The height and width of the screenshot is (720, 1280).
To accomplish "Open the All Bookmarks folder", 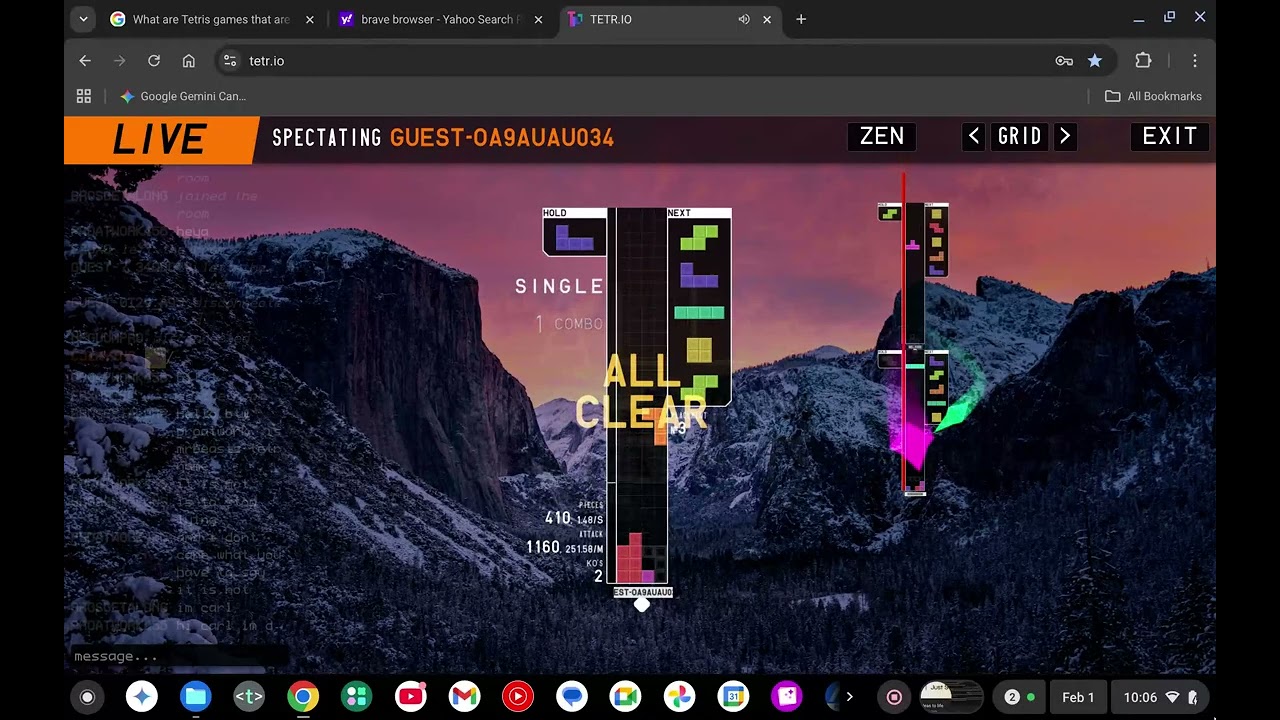I will pos(1153,96).
